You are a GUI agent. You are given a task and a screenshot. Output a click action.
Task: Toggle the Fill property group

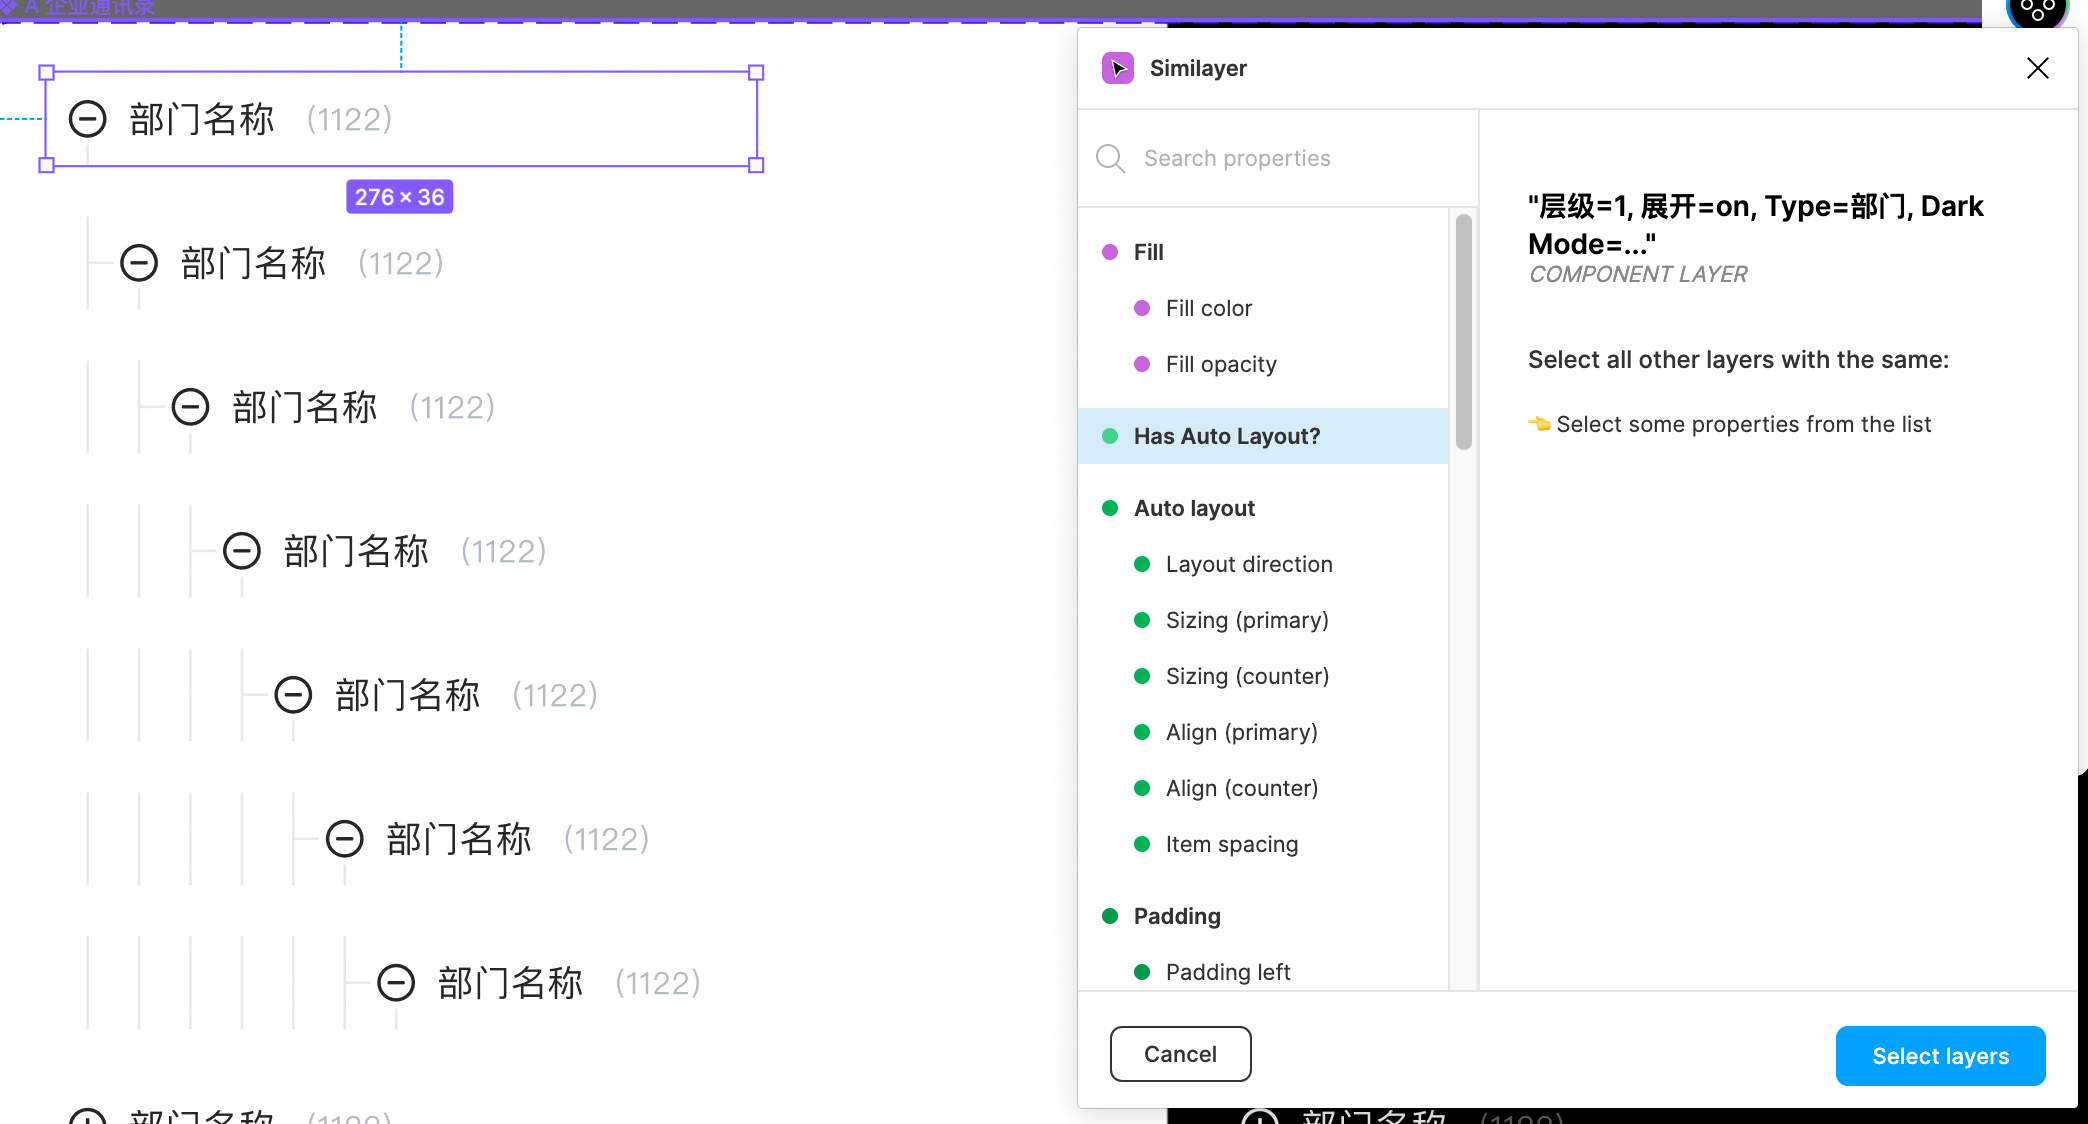coord(1148,252)
